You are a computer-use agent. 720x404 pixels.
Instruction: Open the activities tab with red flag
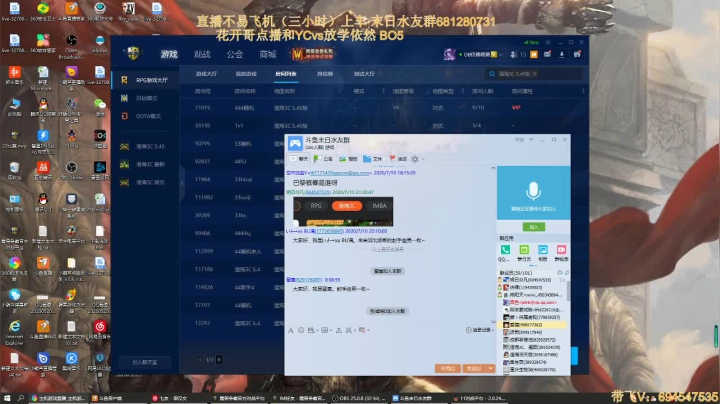pyautogui.click(x=398, y=159)
